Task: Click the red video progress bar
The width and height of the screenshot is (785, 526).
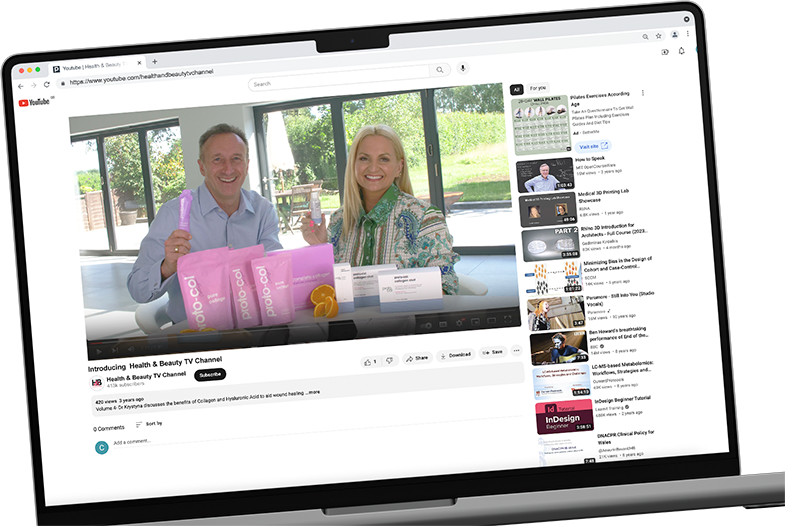Action: coord(97,343)
